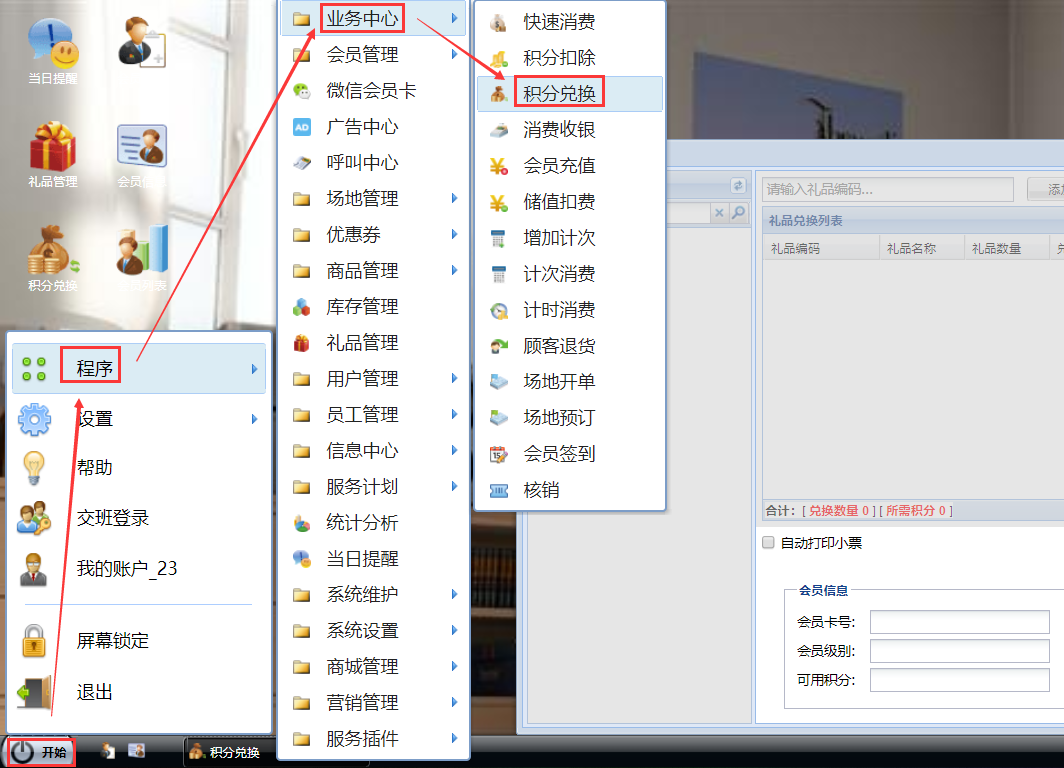This screenshot has width=1064, height=768.
Task: Enable the 自动打印小票 checkbox
Action: coord(768,543)
